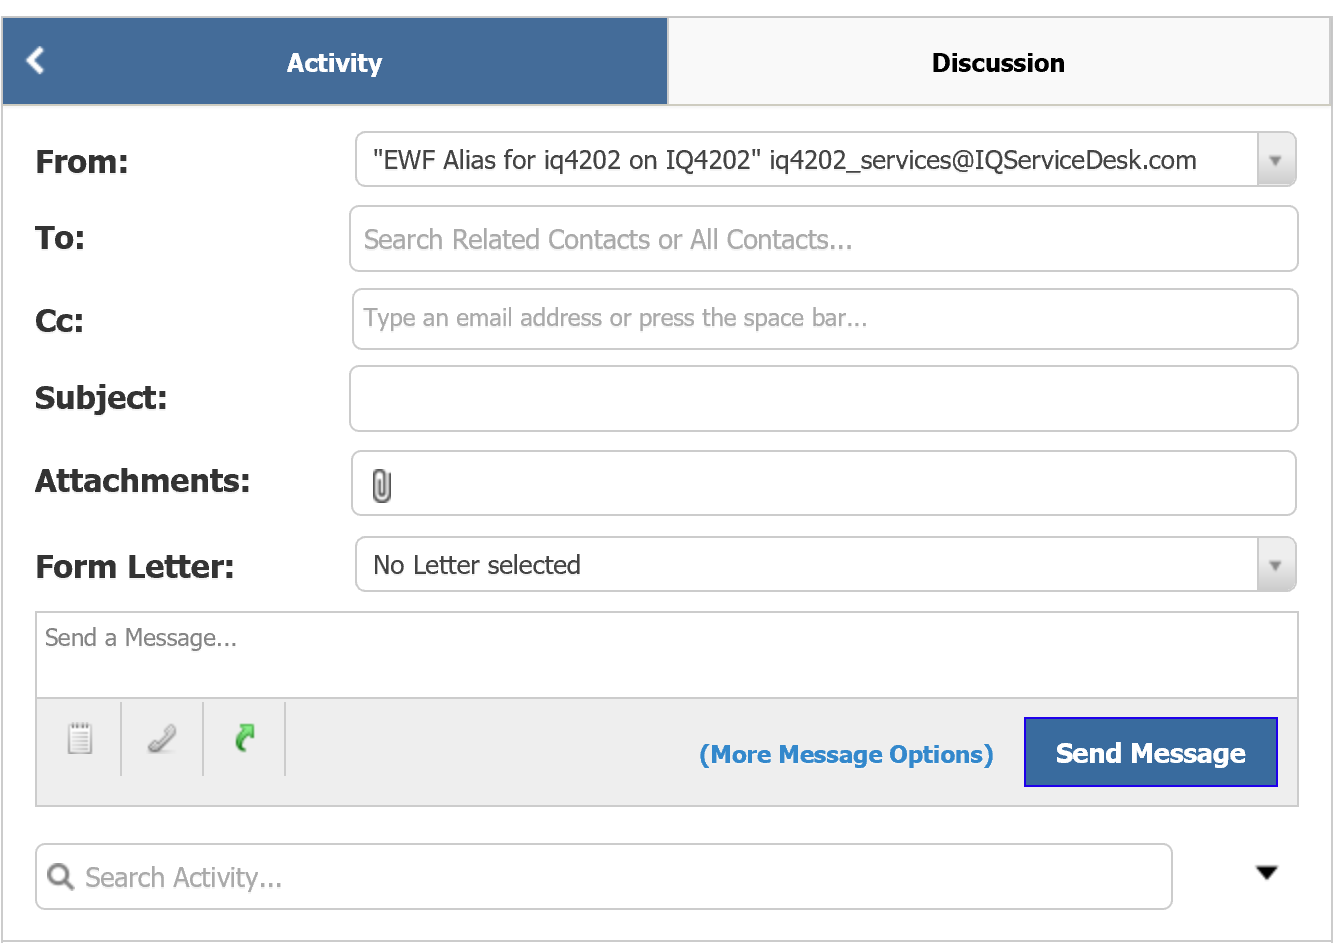Click the Search Activity magnifier icon
1339x943 pixels.
click(60, 877)
